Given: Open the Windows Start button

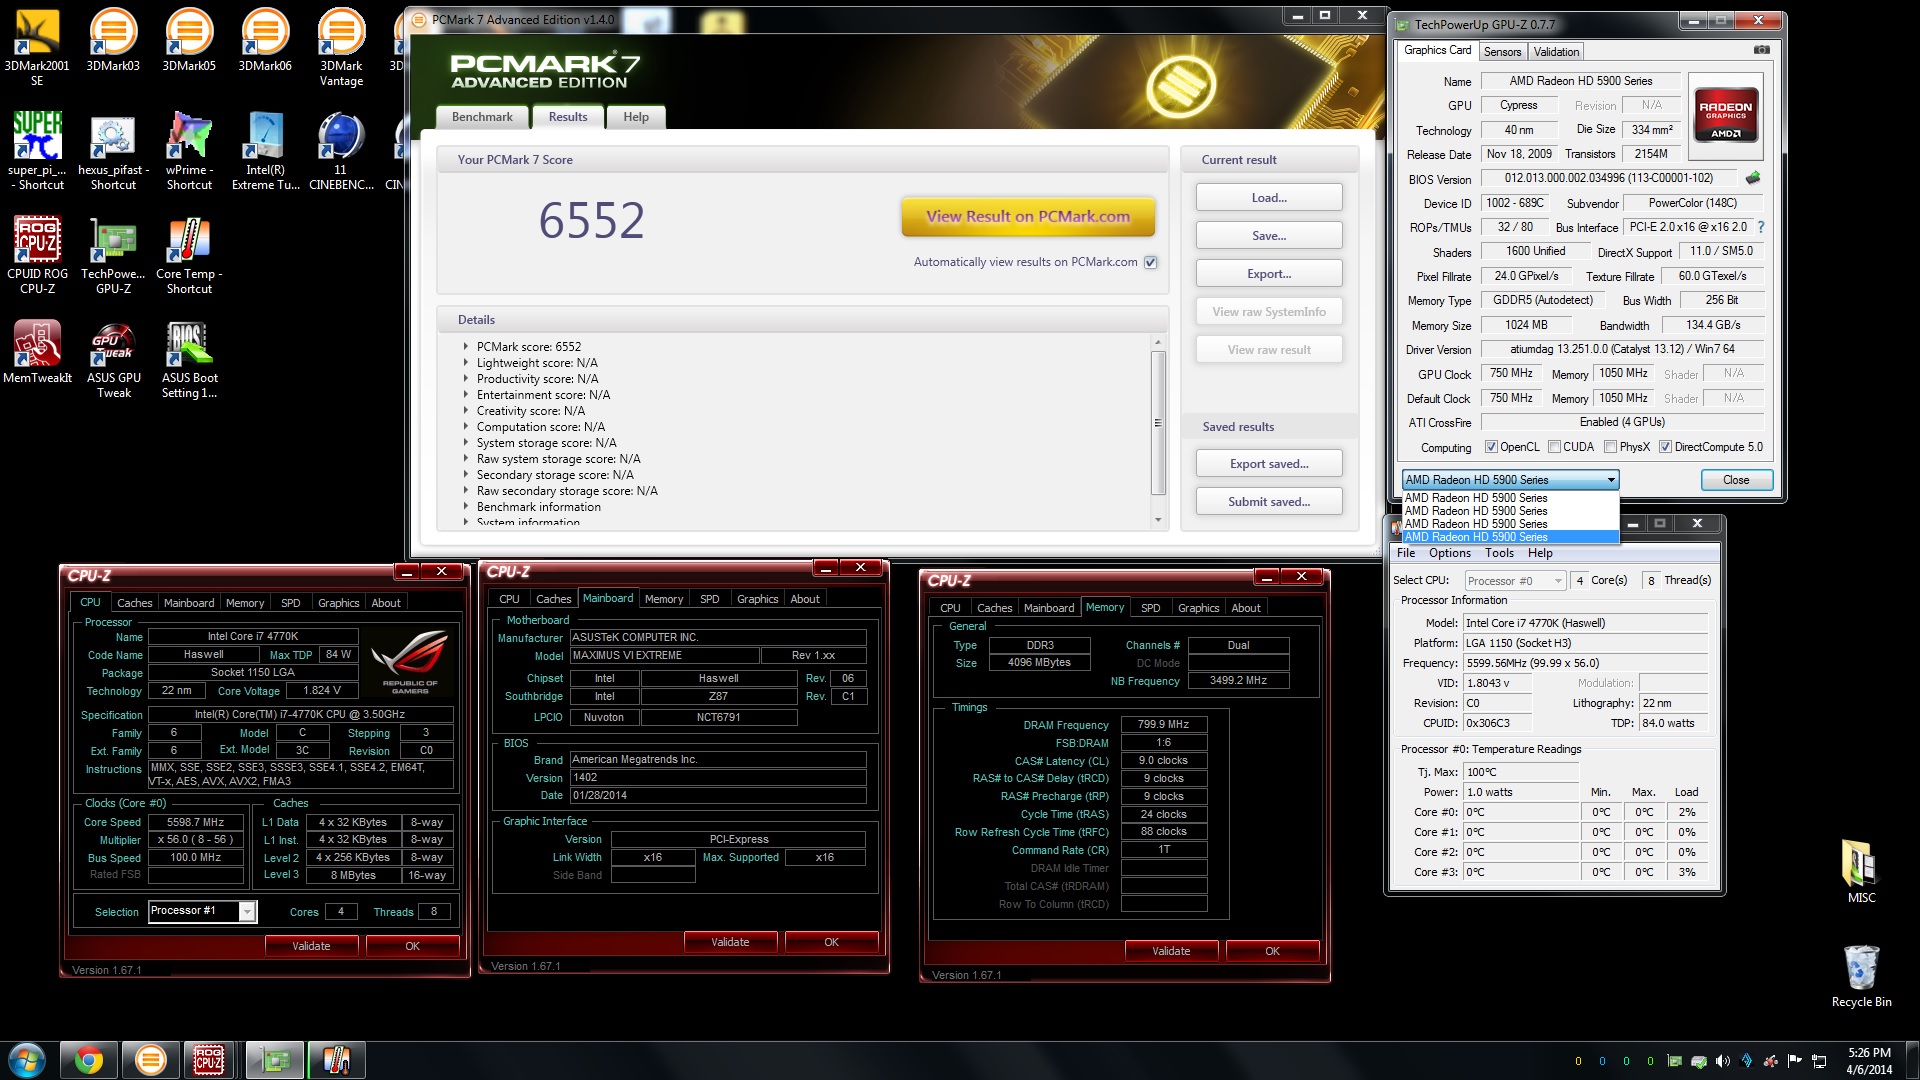Looking at the screenshot, I should tap(27, 1060).
